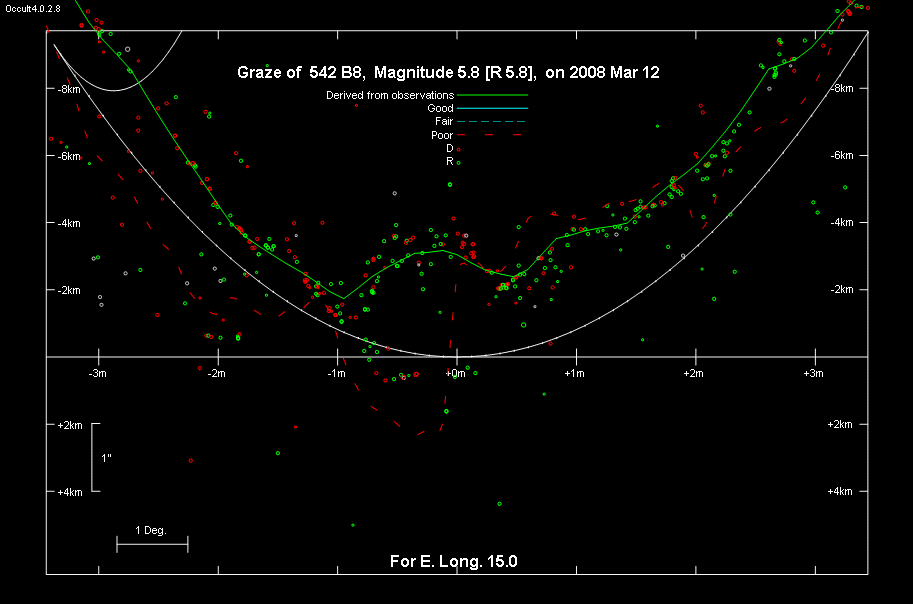This screenshot has width=913, height=604.
Task: Click the '+2m' time axis label
Action: 693,373
